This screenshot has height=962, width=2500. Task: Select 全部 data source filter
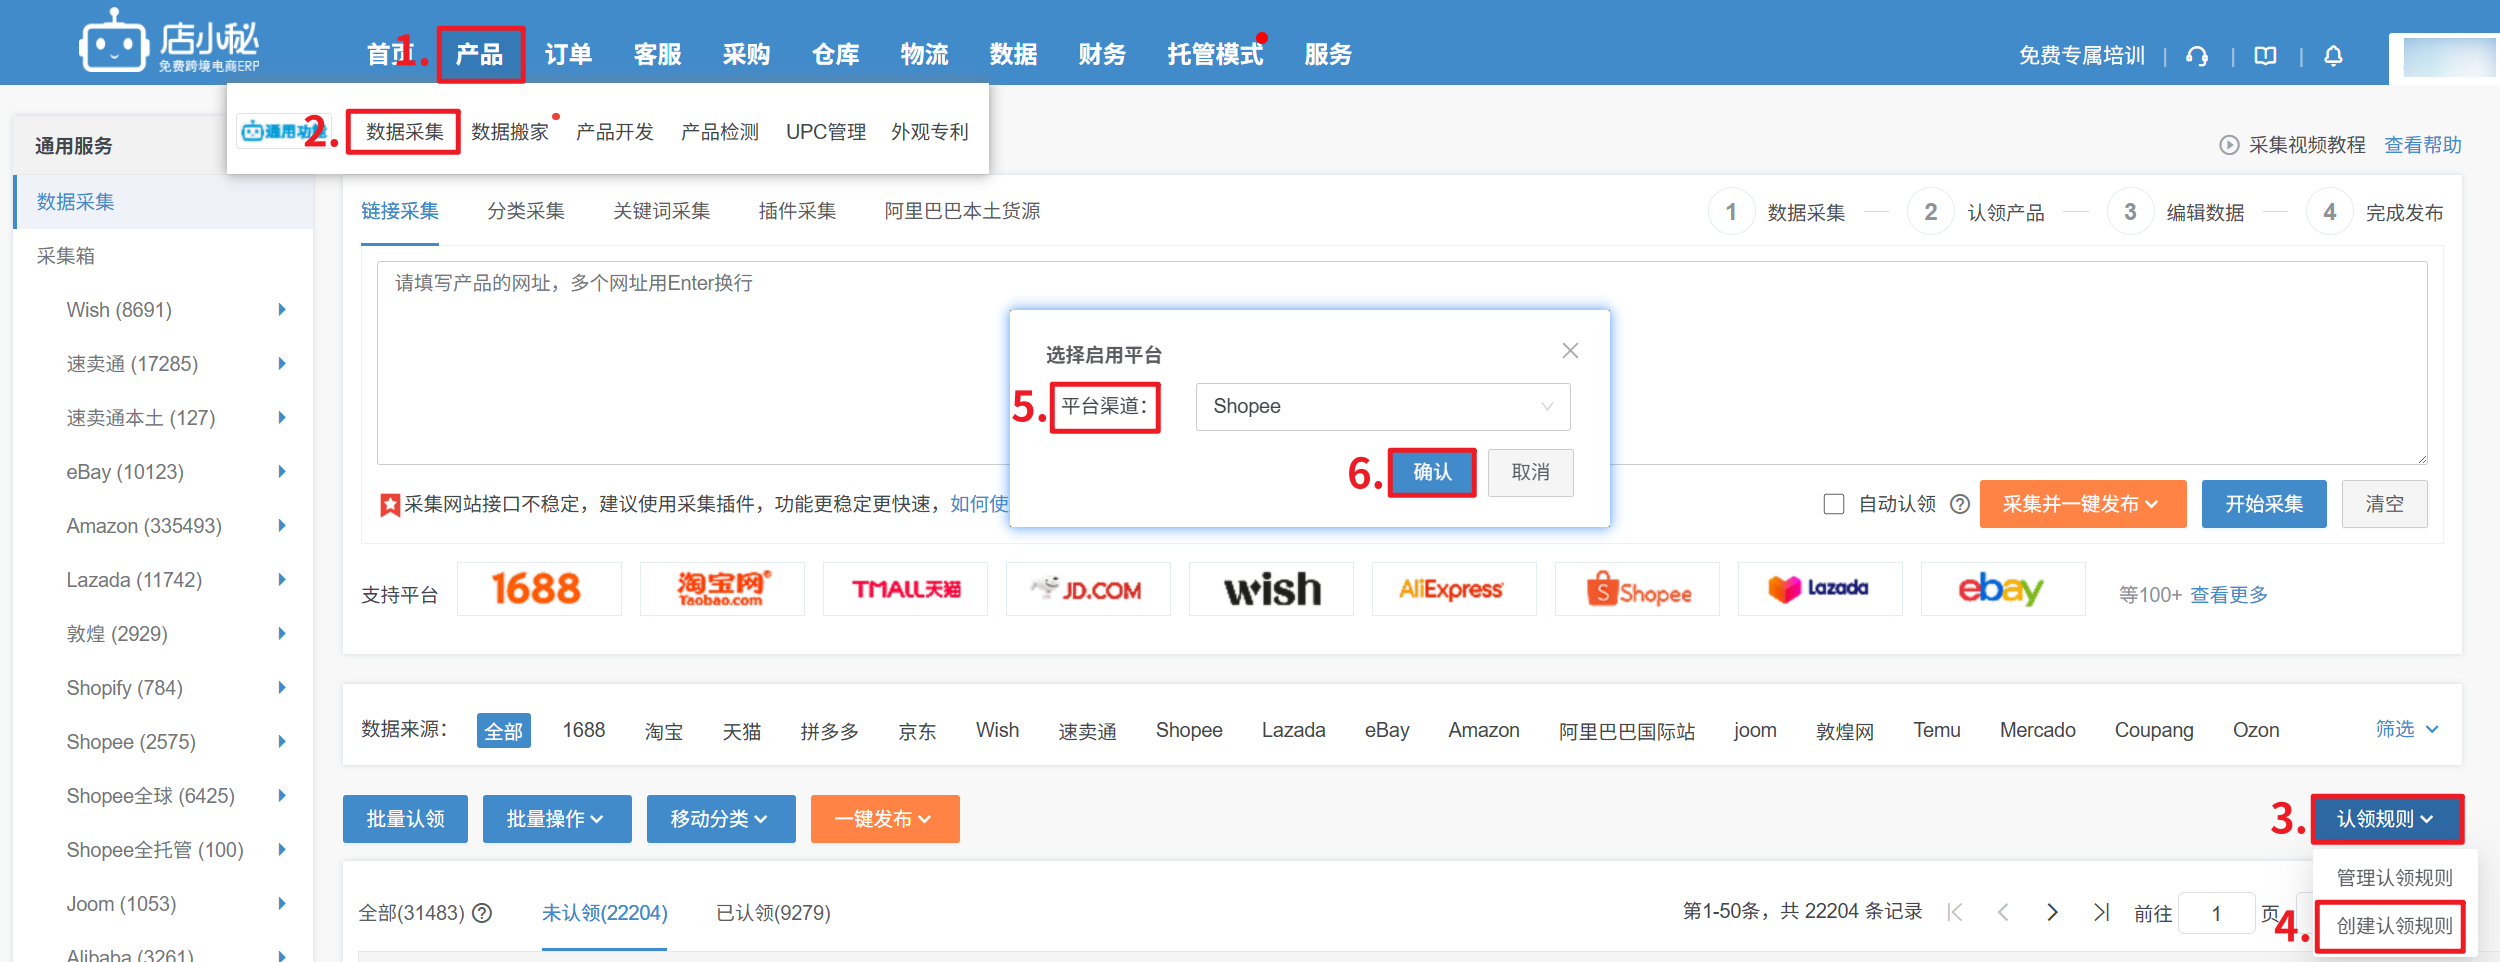pyautogui.click(x=504, y=731)
